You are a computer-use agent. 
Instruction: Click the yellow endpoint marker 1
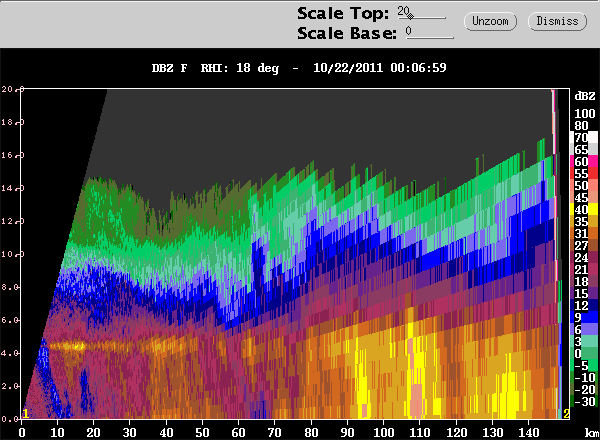25,413
